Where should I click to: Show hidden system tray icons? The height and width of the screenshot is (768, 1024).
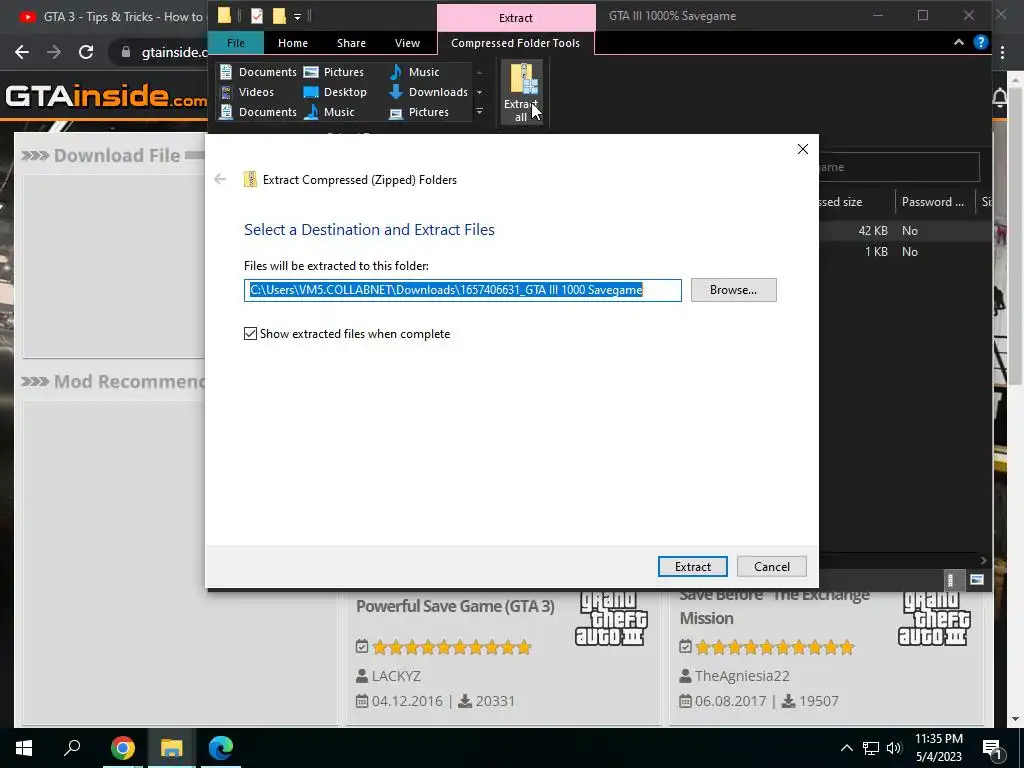point(846,748)
